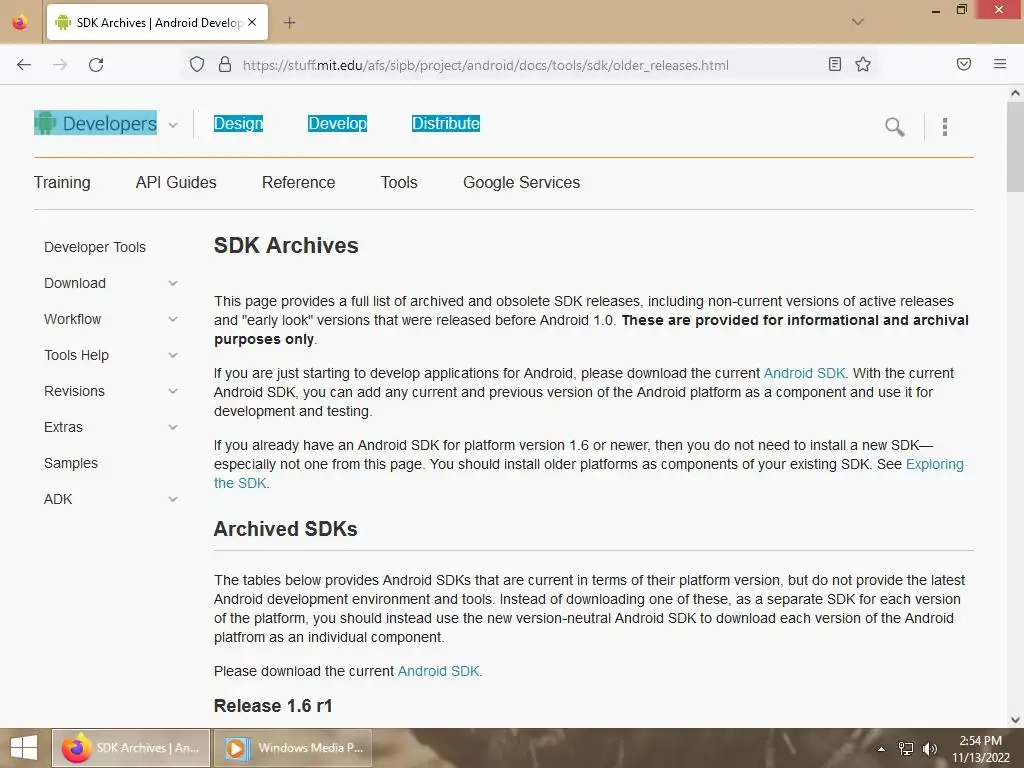
Task: Open the Windows Start button
Action: [x=24, y=748]
